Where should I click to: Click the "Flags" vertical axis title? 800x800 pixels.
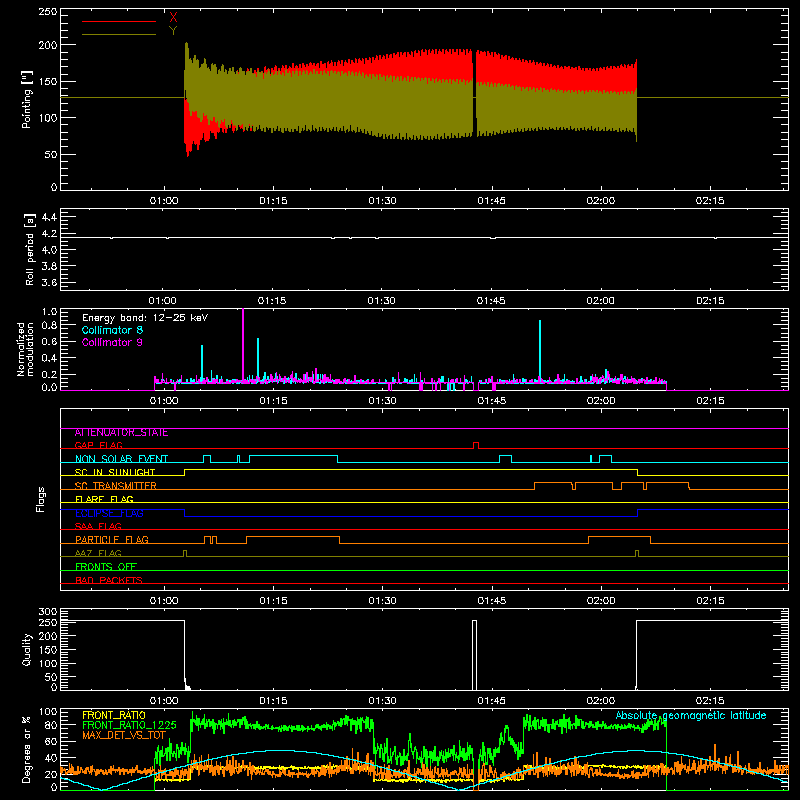point(41,499)
